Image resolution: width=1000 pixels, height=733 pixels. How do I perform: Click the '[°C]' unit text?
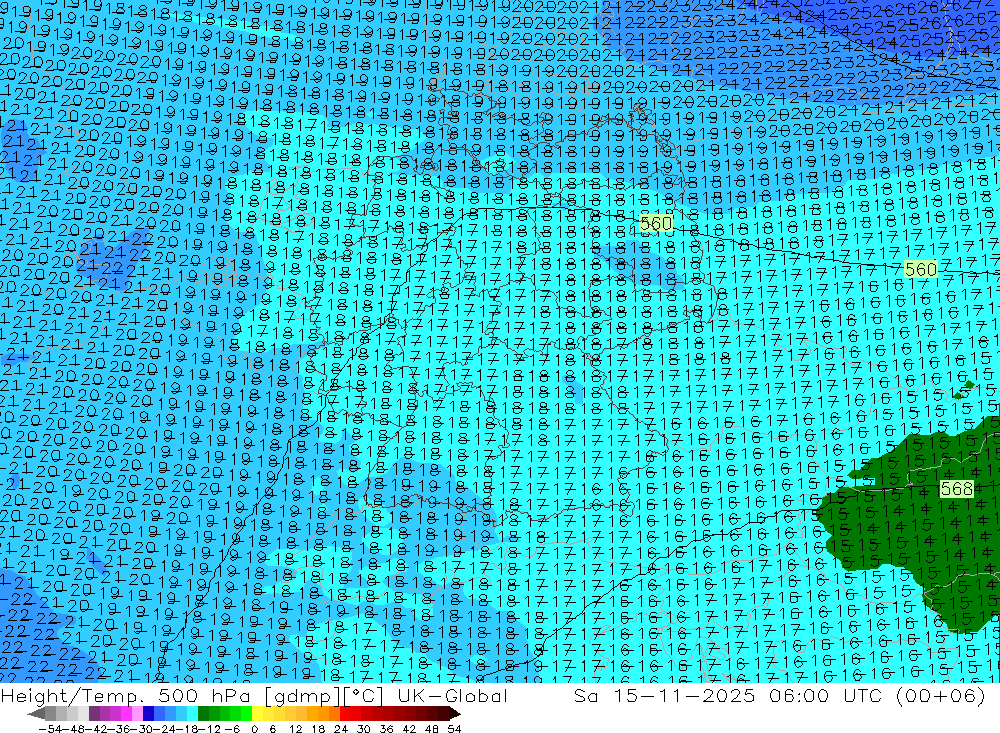click(x=364, y=696)
